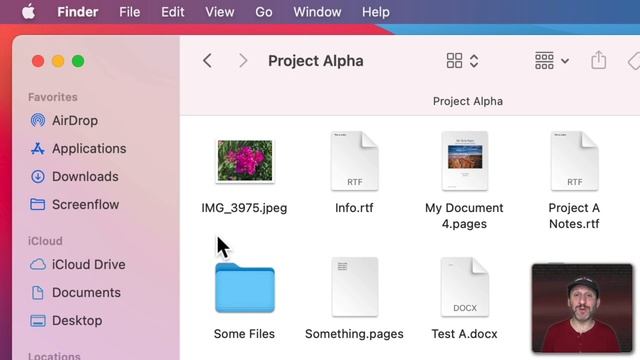Go forward with the right chevron
The width and height of the screenshot is (640, 360).
point(243,61)
